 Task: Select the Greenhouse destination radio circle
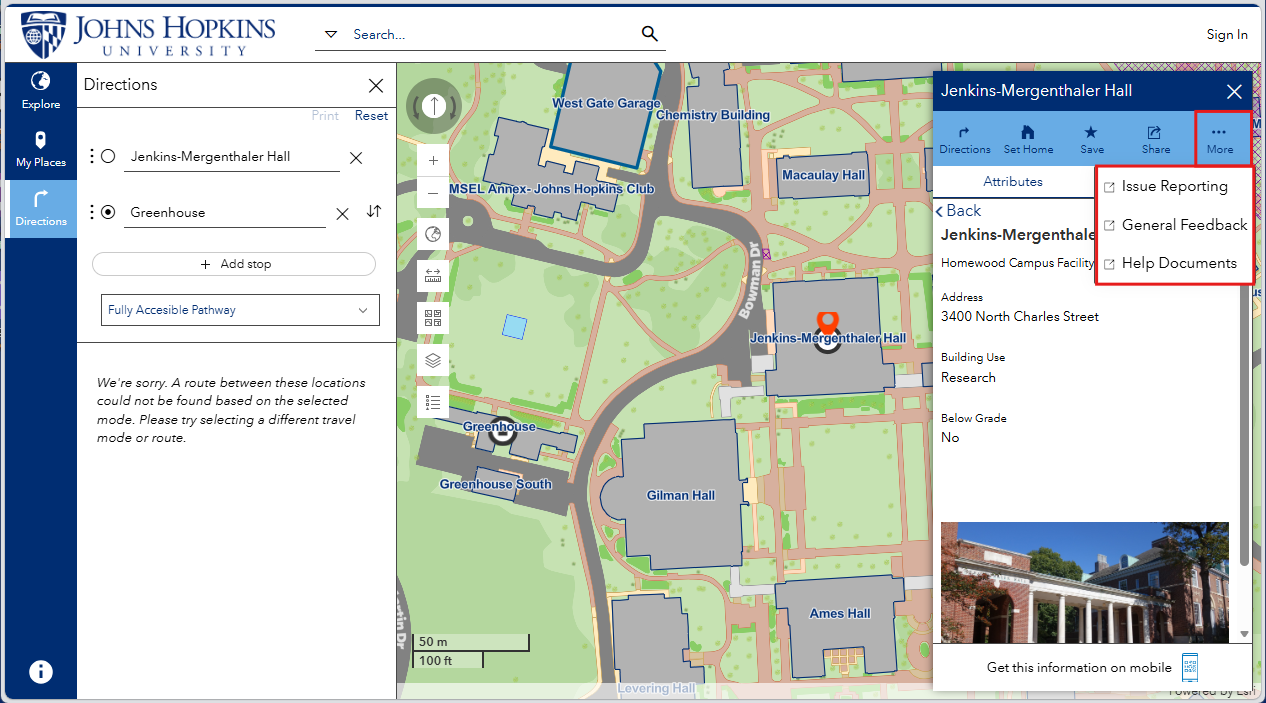pyautogui.click(x=108, y=212)
